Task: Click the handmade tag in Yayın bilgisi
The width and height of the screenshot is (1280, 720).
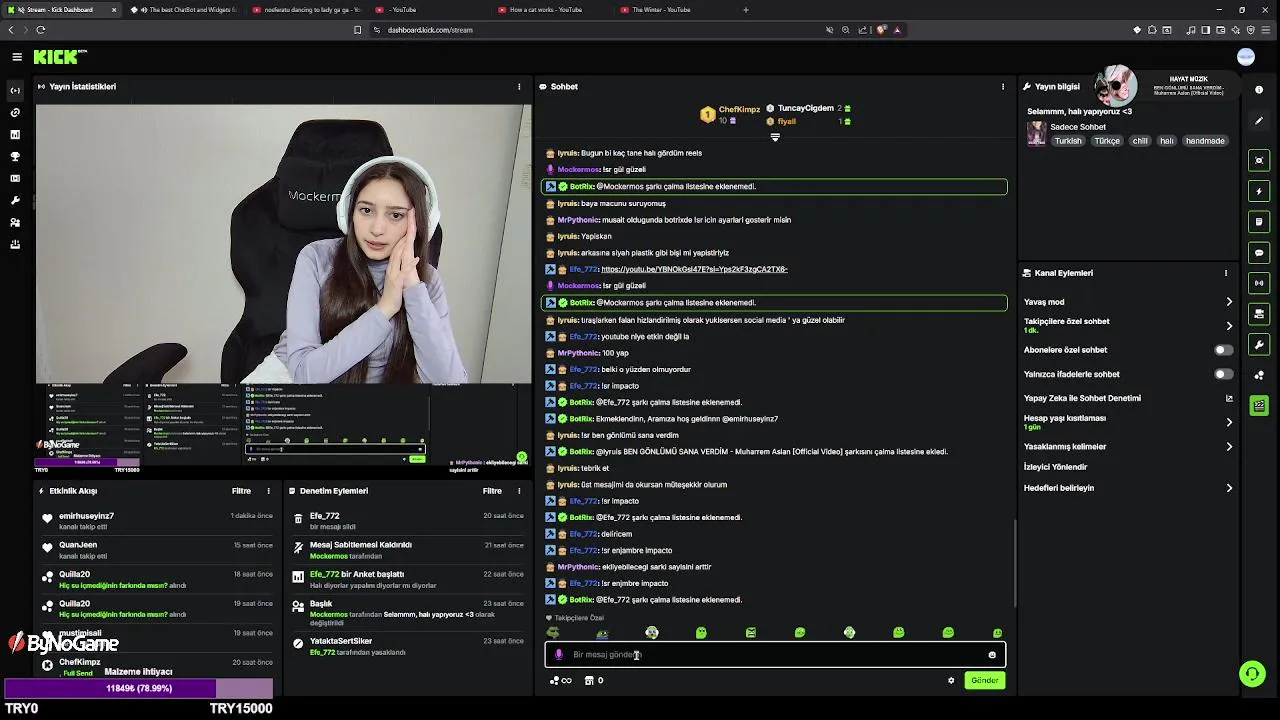Action: pos(1205,141)
